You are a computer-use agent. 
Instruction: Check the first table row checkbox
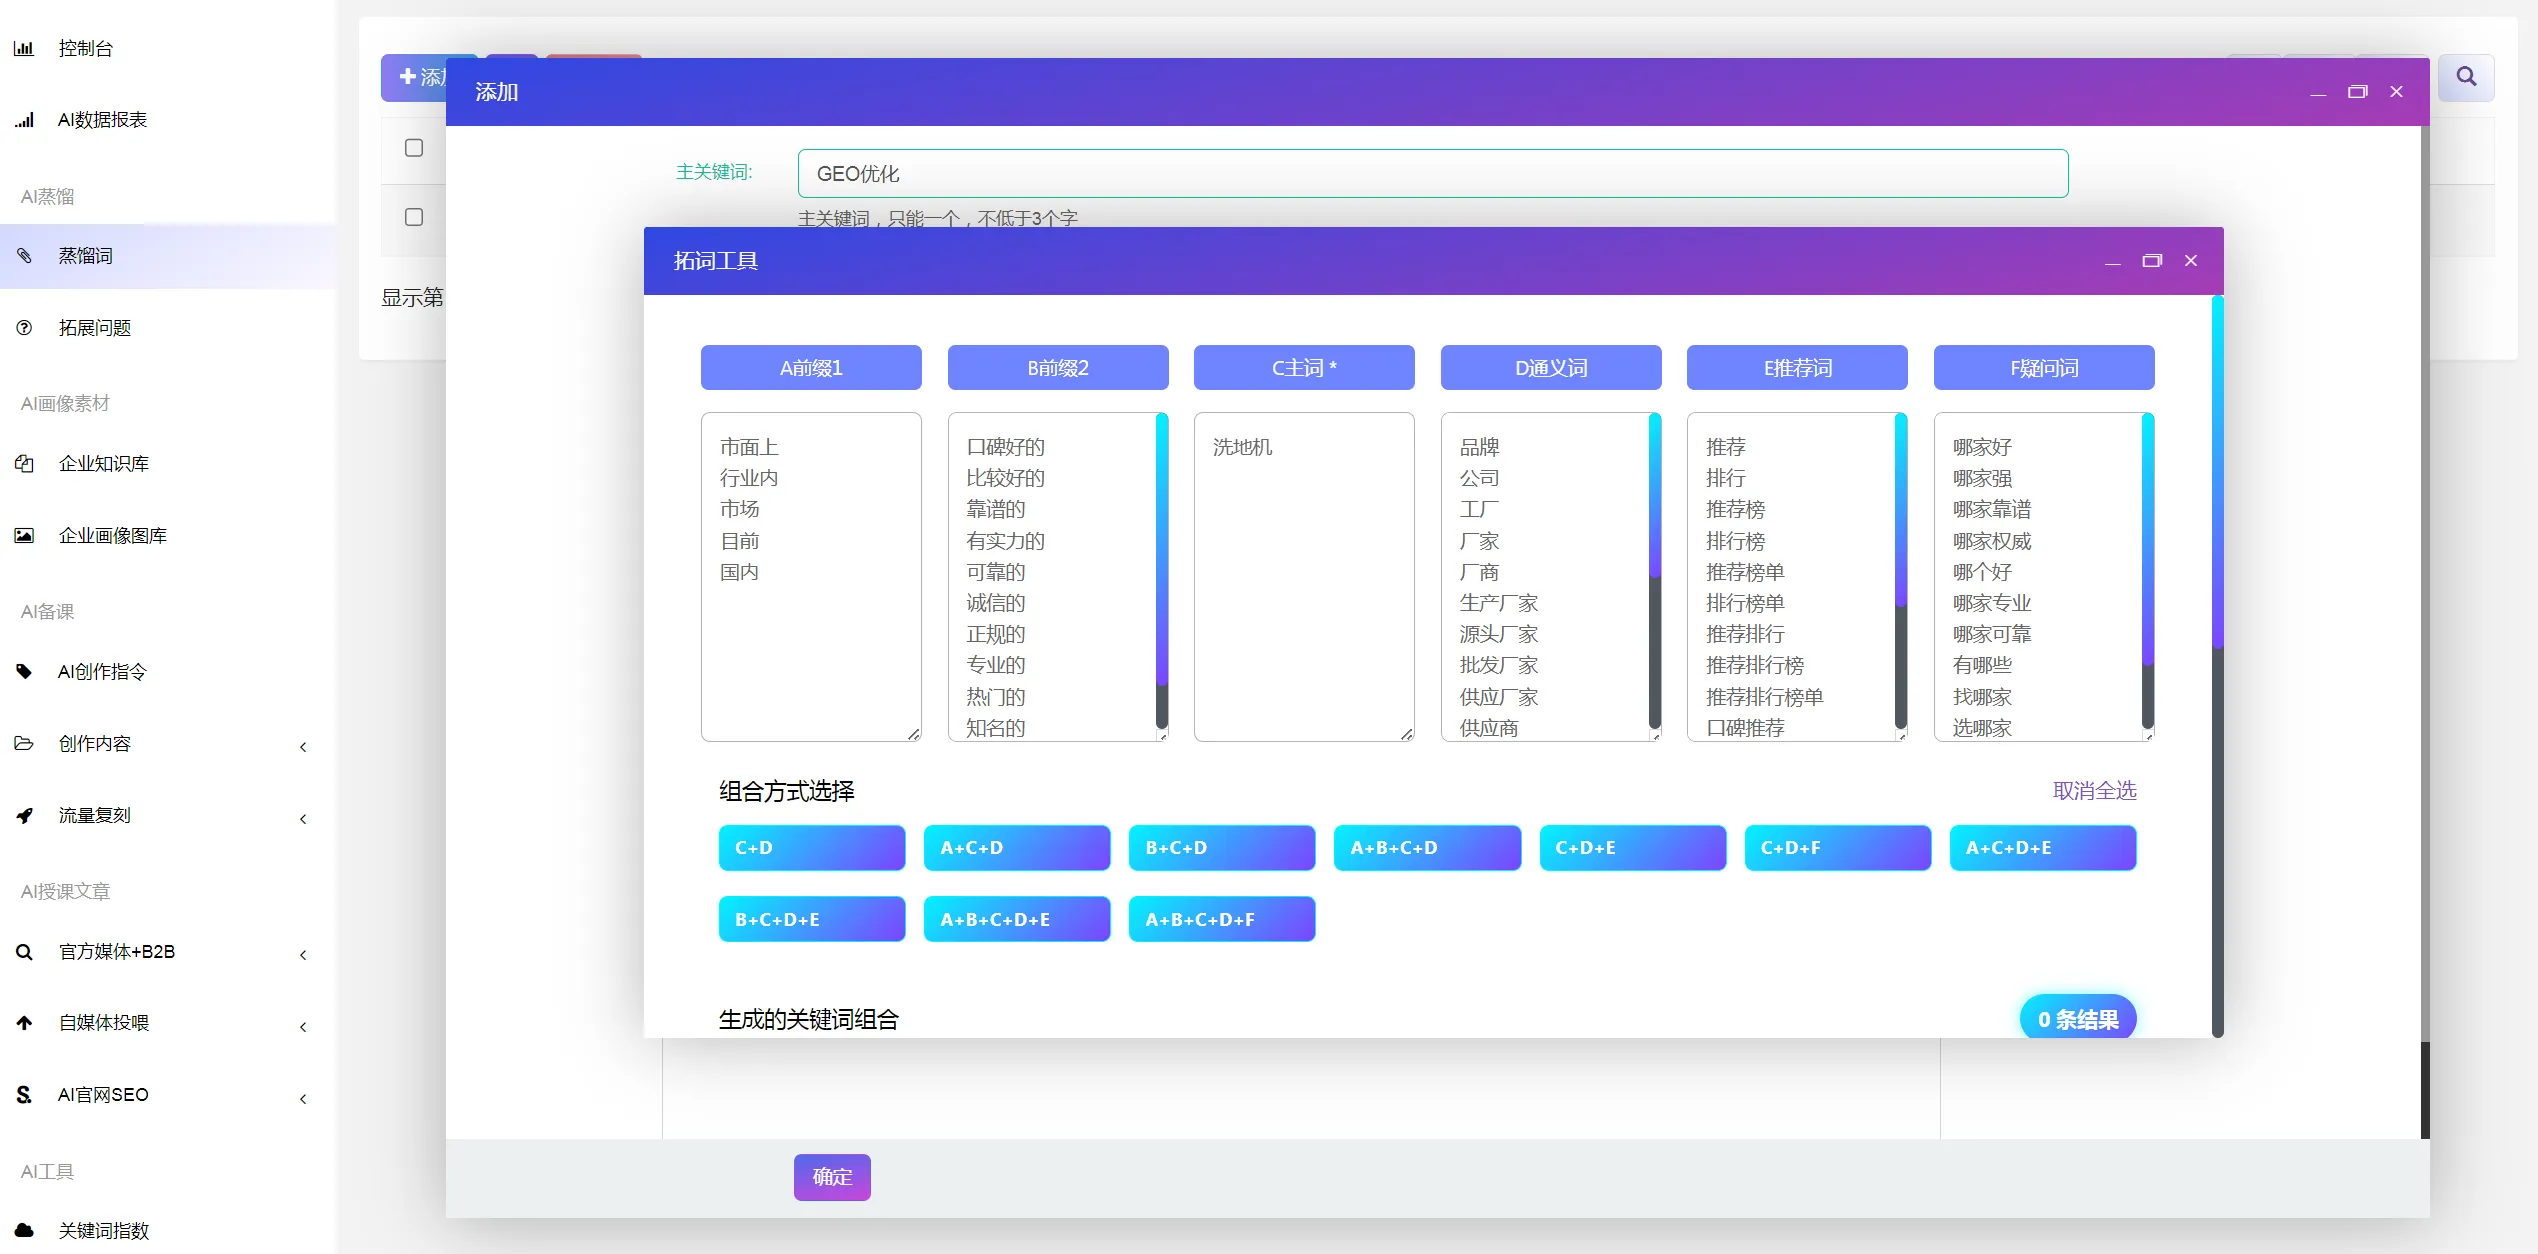[414, 148]
